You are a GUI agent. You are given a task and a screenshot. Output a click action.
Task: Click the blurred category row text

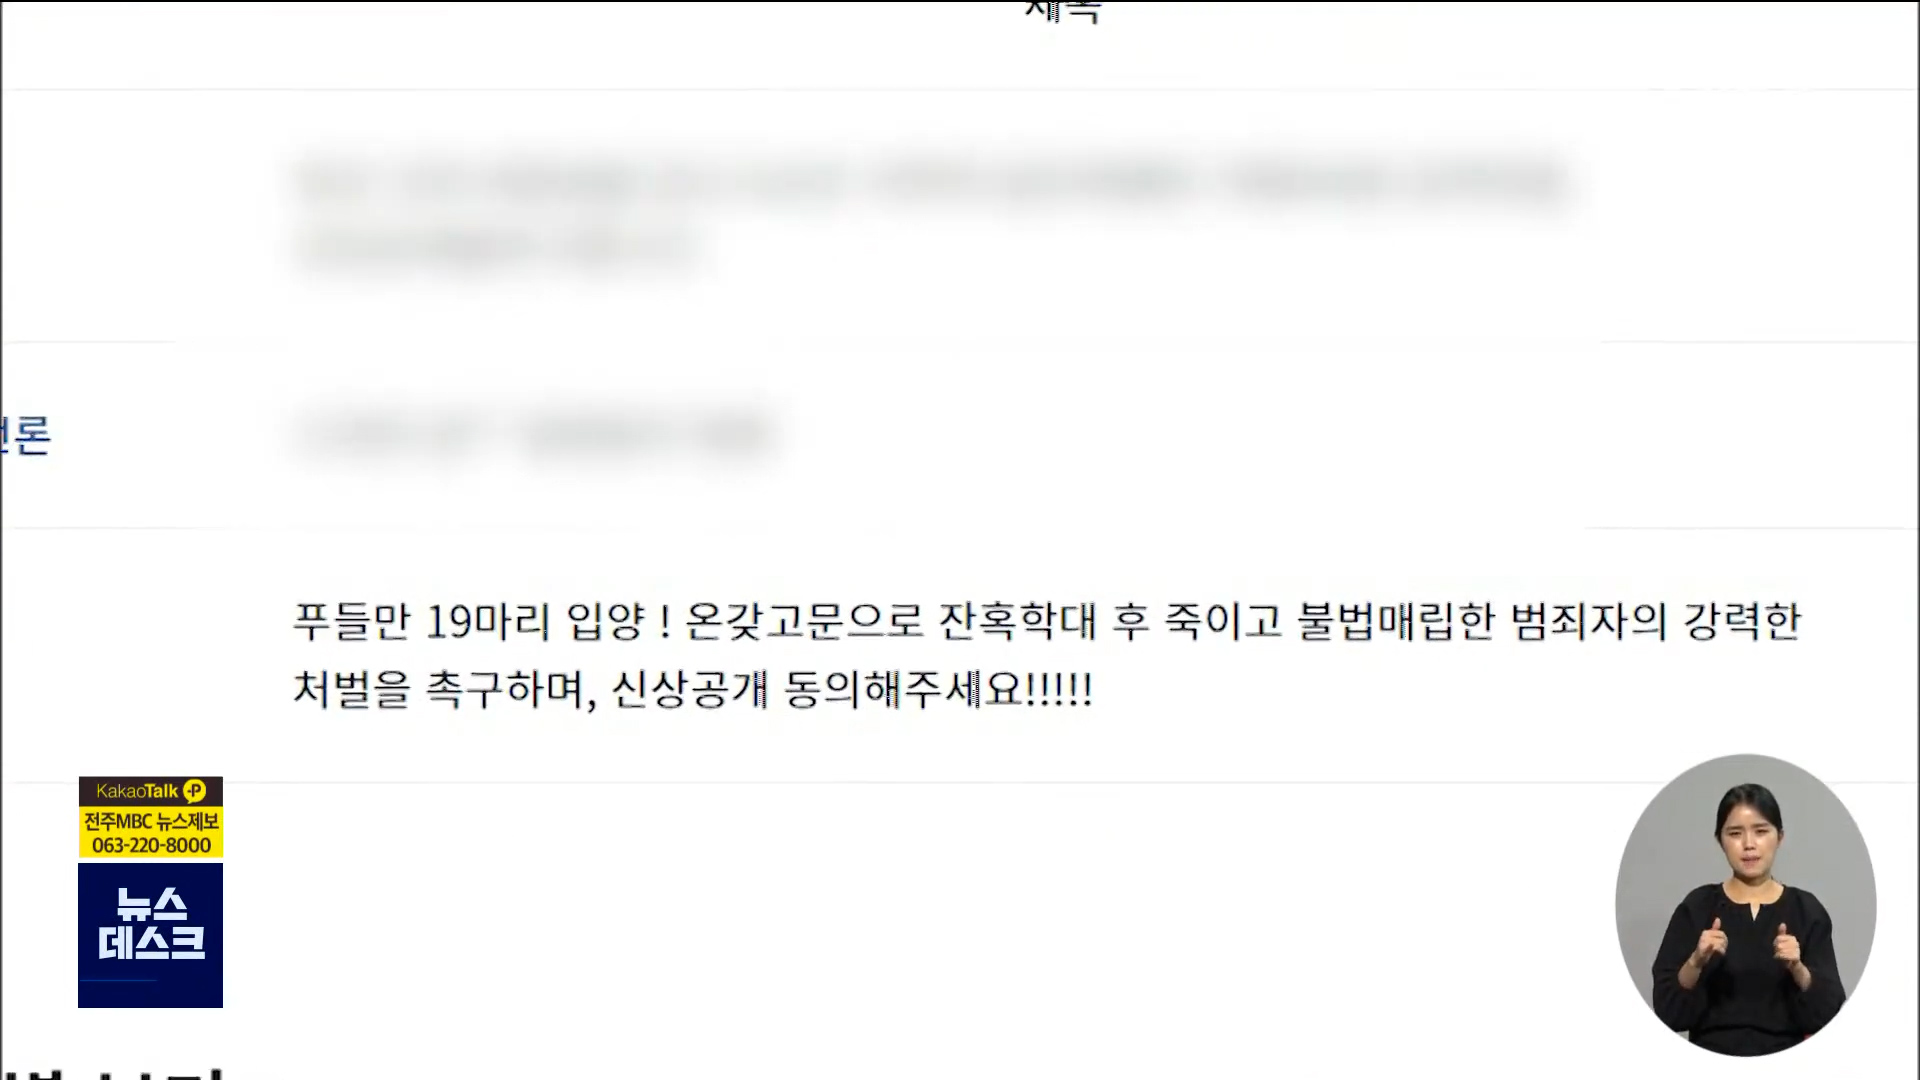coord(535,435)
